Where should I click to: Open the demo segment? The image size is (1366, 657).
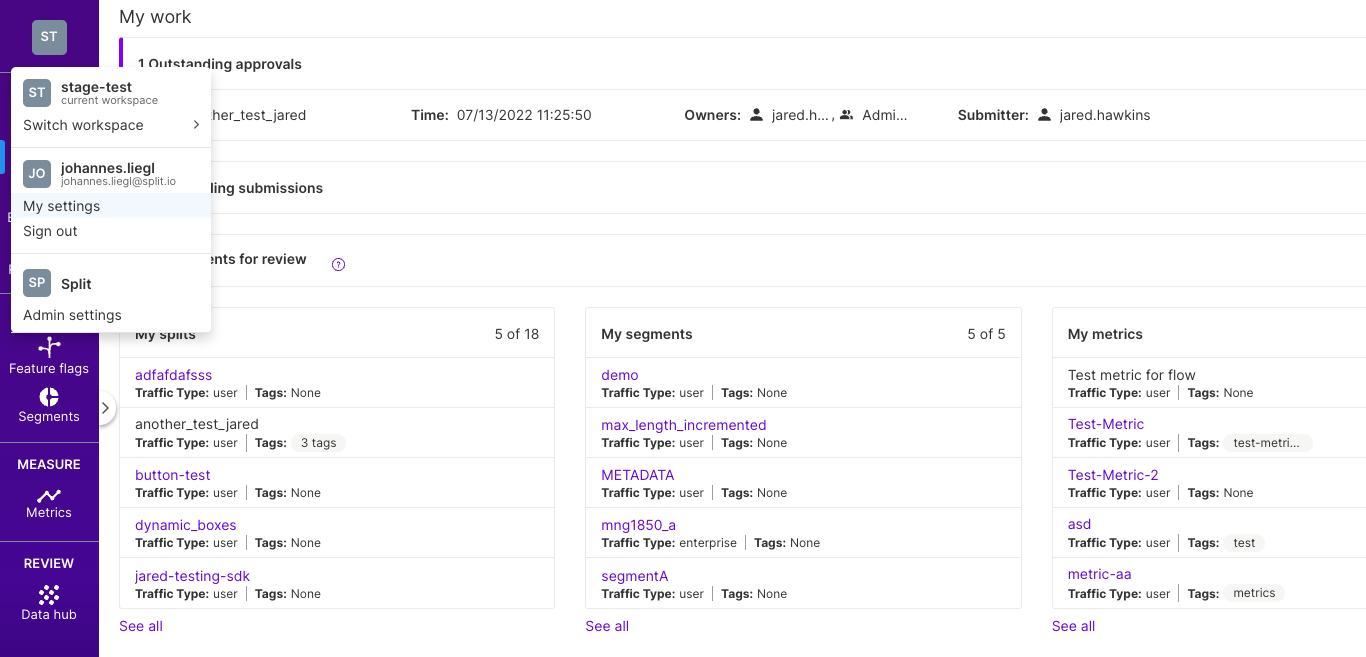pyautogui.click(x=620, y=375)
